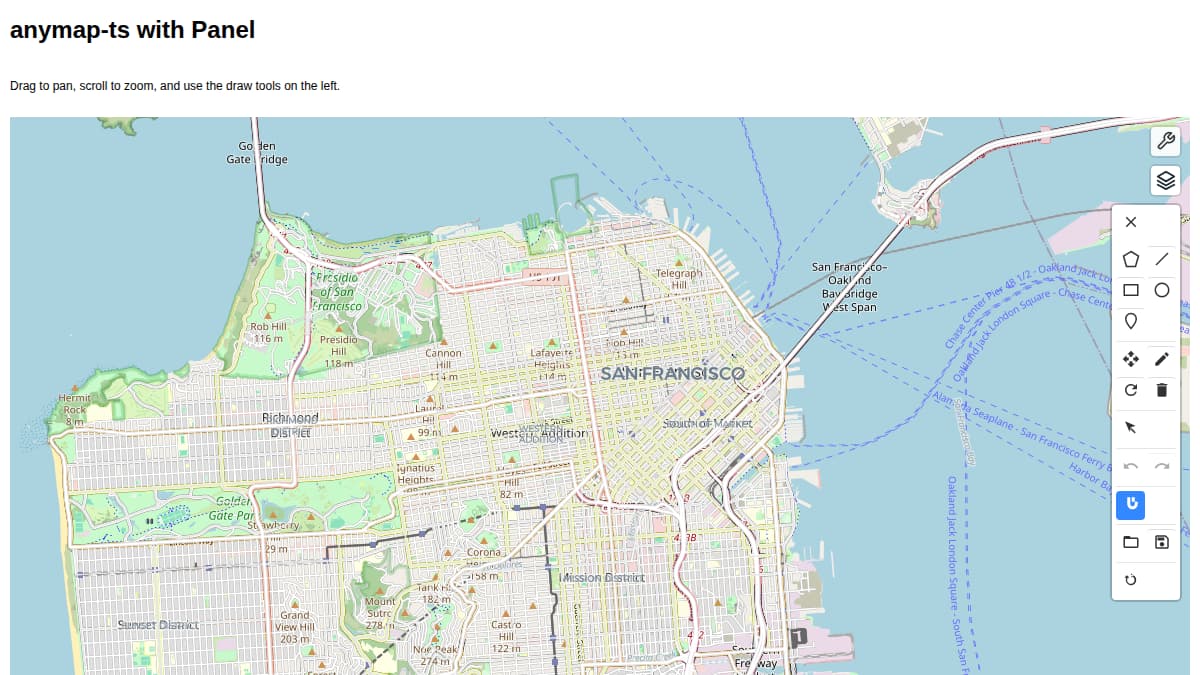Click the SAN FRANCISCO map label
Image resolution: width=1200 pixels, height=675 pixels.
click(672, 373)
